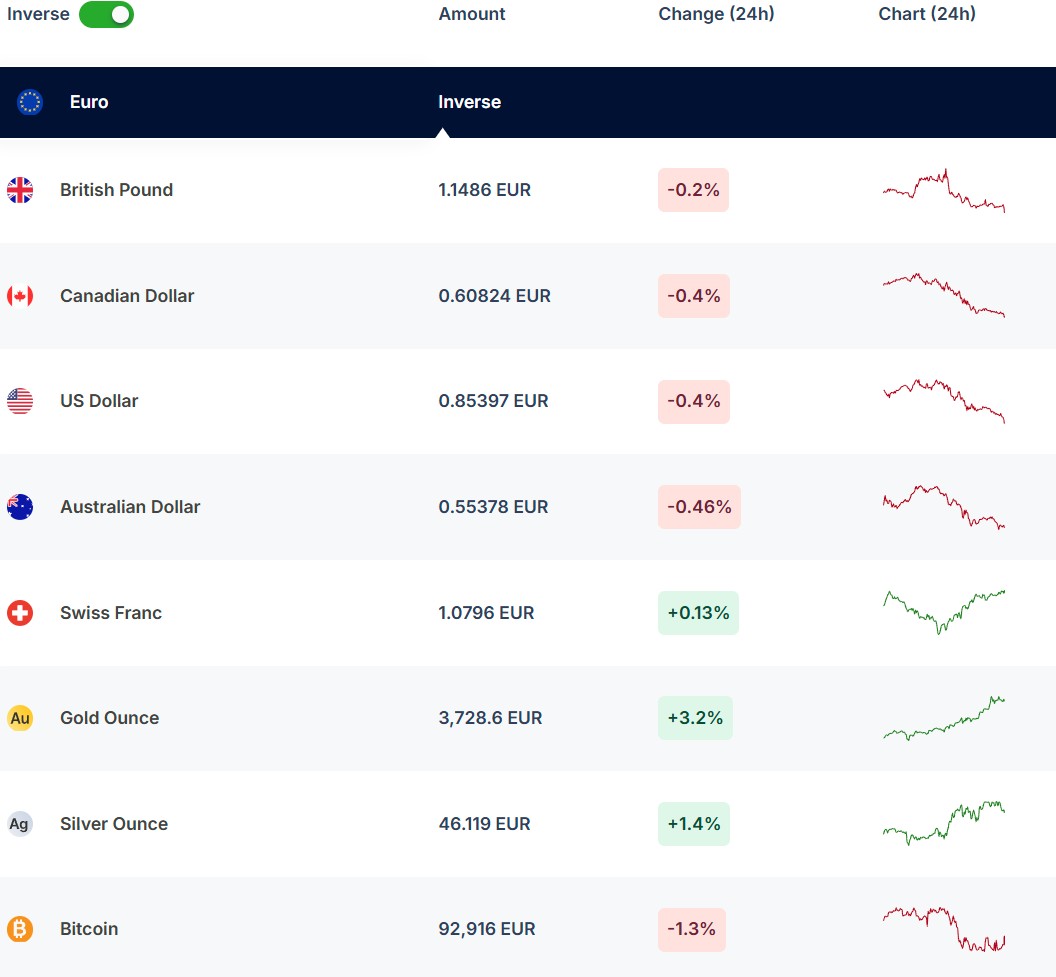
Task: Open the Gold Ounce 24h chart thumbnail
Action: 943,718
